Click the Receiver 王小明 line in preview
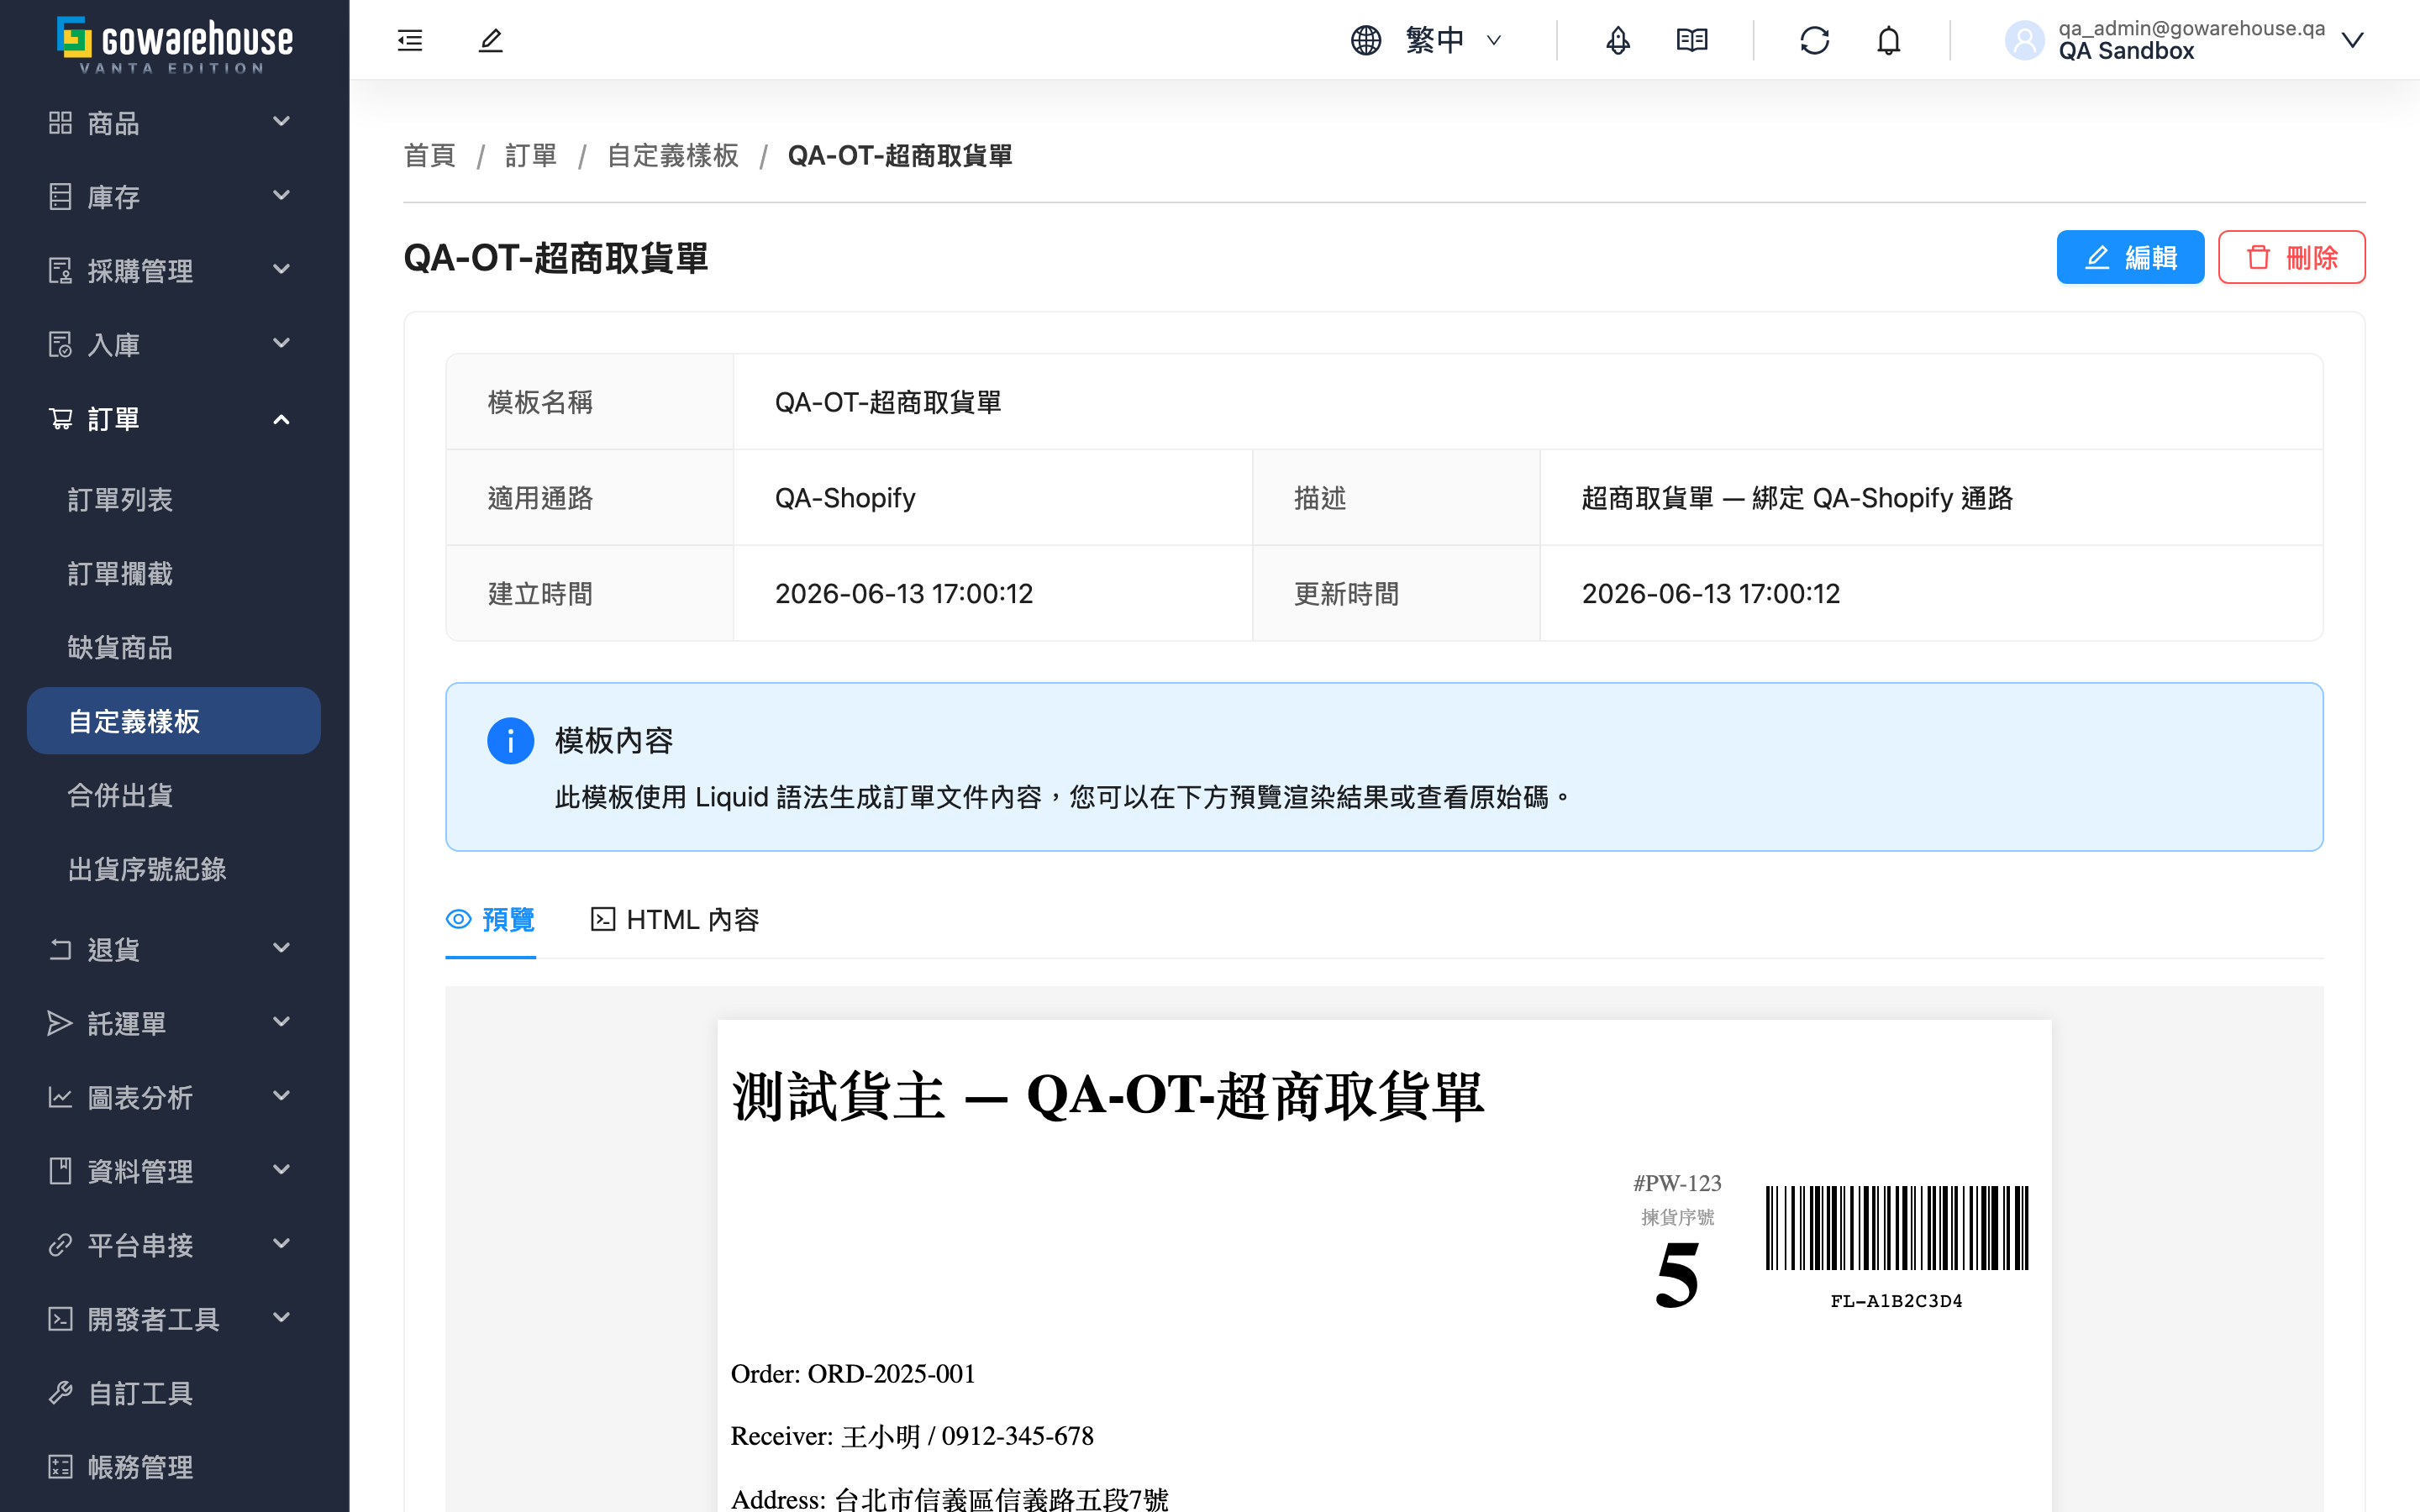Screen dimensions: 2420x1512 point(912,1436)
